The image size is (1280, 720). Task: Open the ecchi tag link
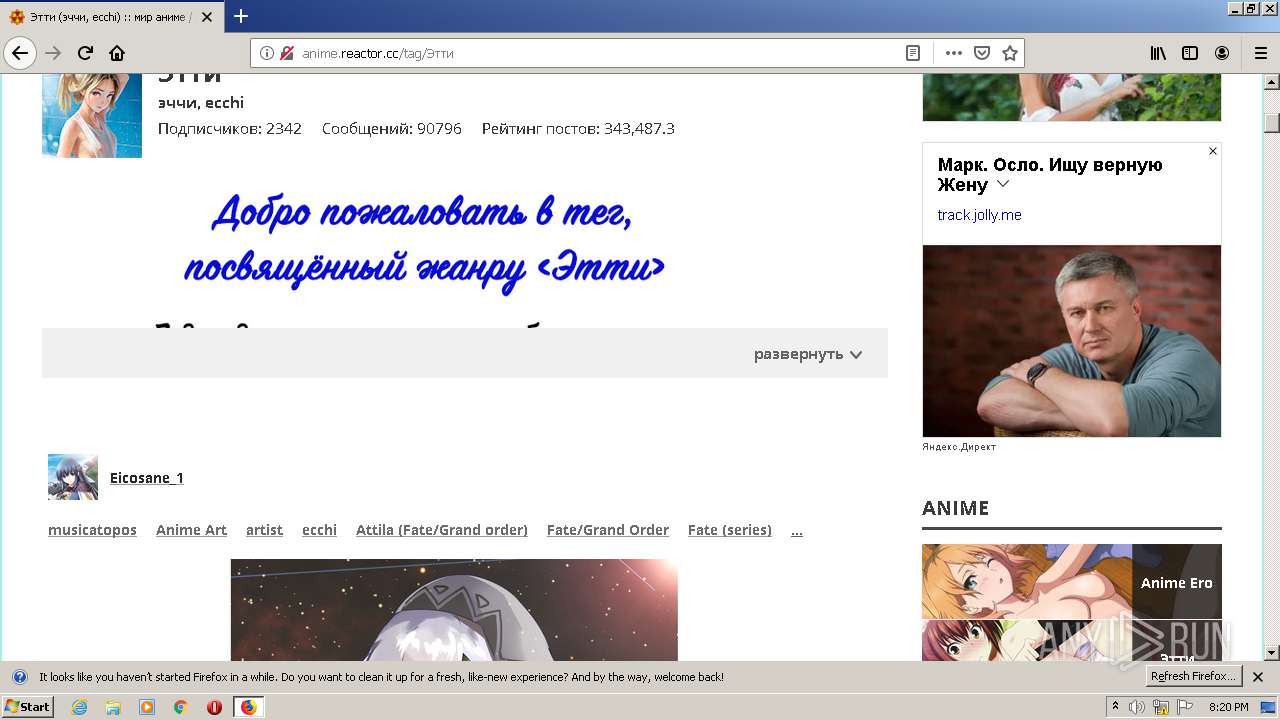tap(319, 530)
